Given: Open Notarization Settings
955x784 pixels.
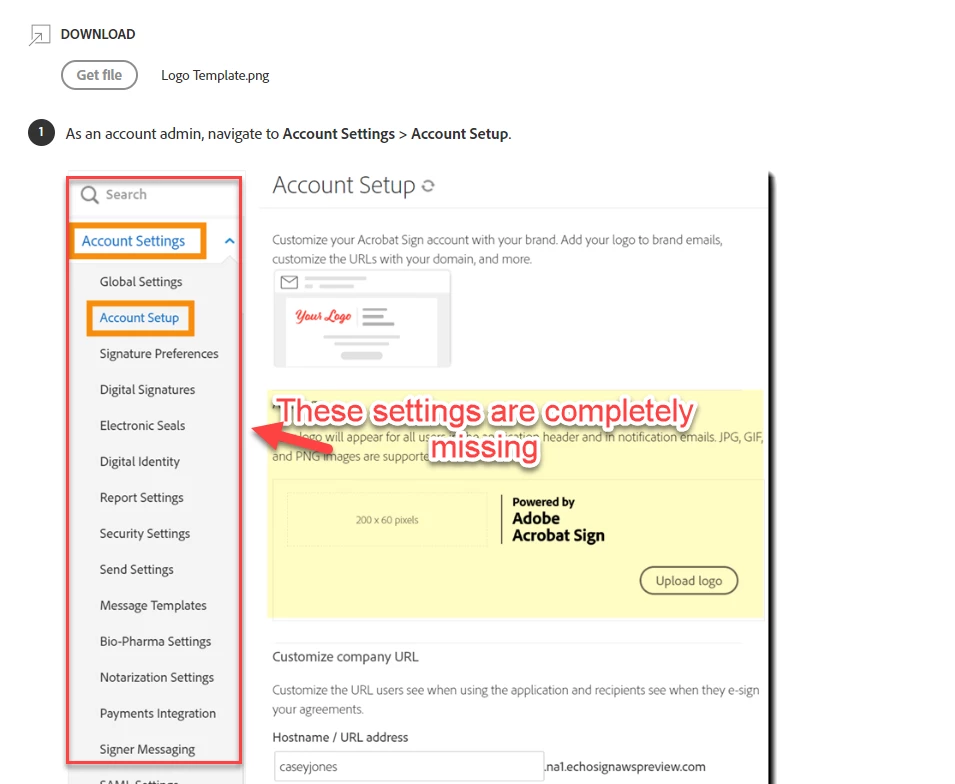Looking at the screenshot, I should click(157, 677).
